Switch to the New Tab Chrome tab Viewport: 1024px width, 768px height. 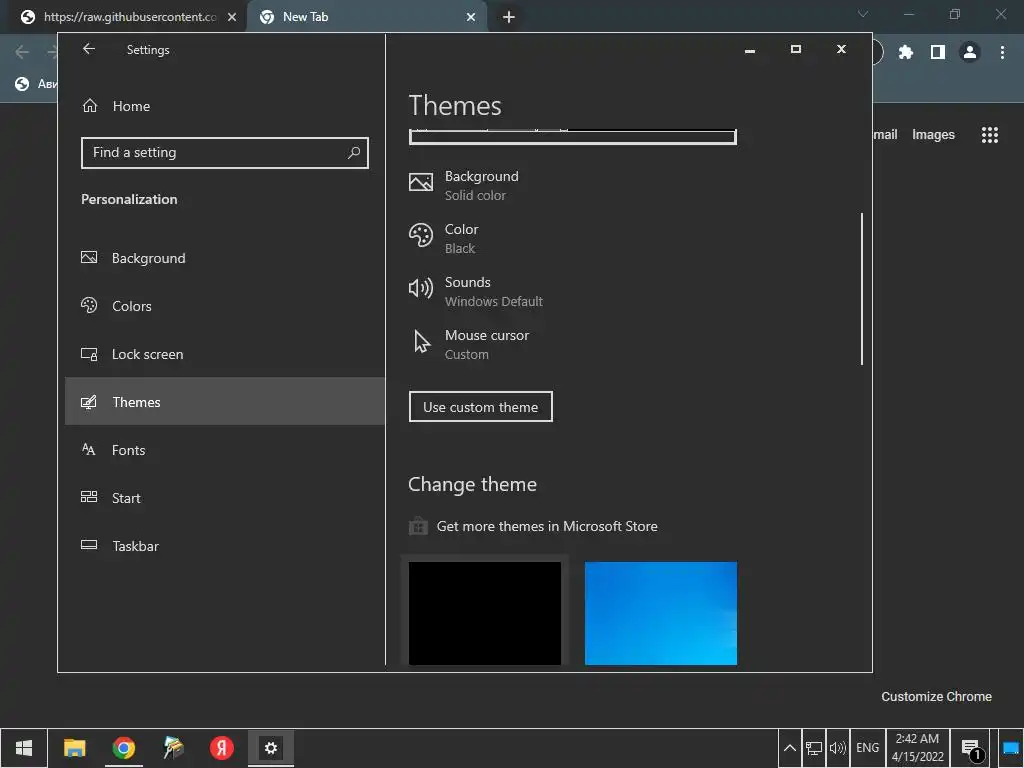pyautogui.click(x=366, y=17)
